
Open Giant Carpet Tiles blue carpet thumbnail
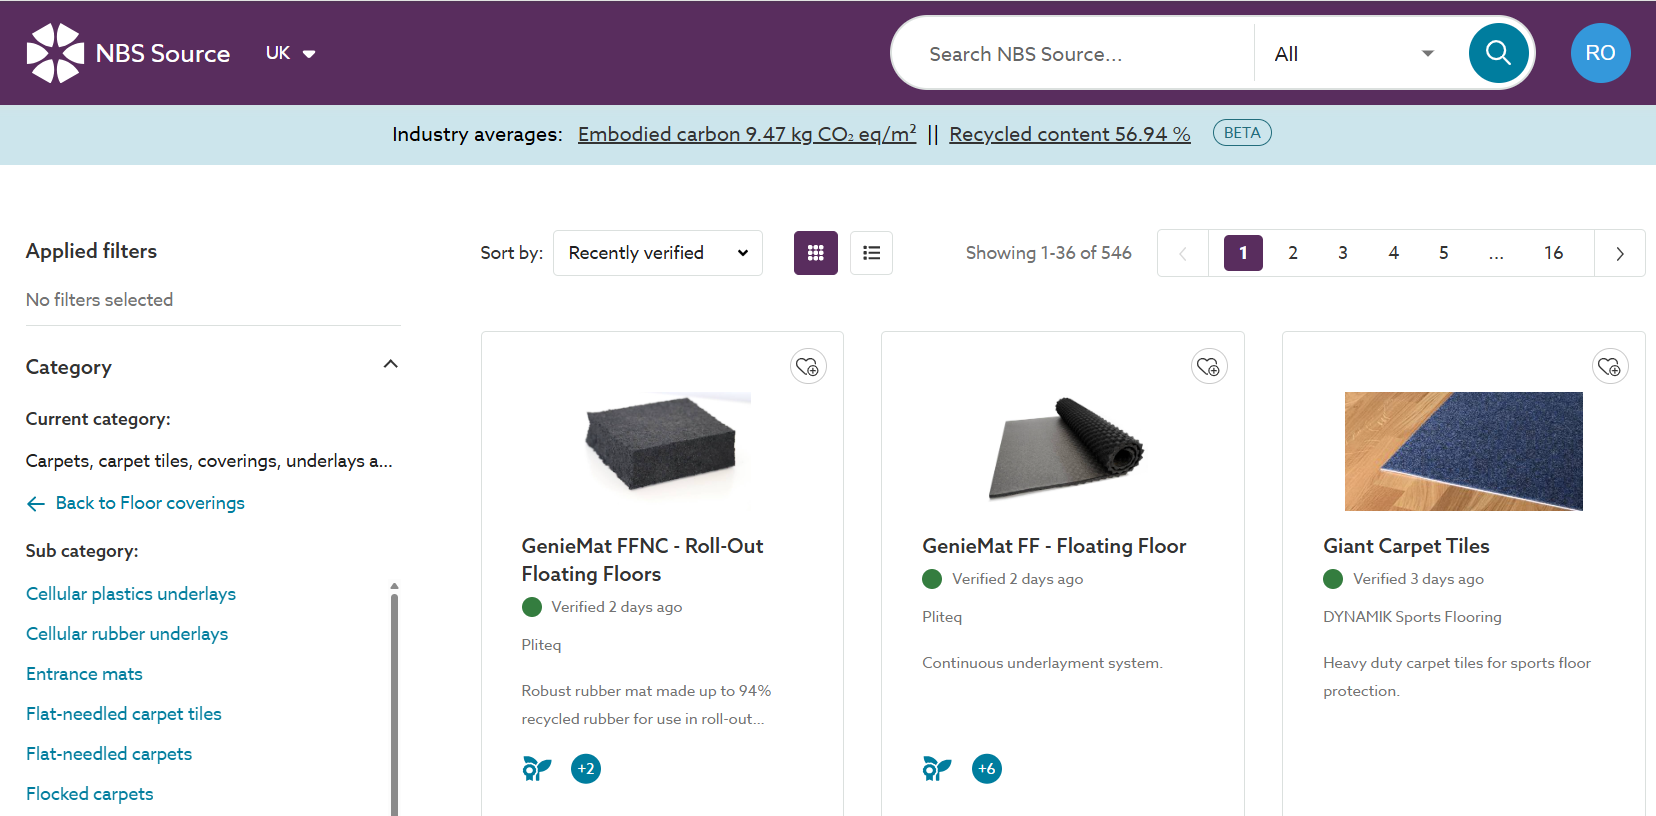coord(1464,451)
